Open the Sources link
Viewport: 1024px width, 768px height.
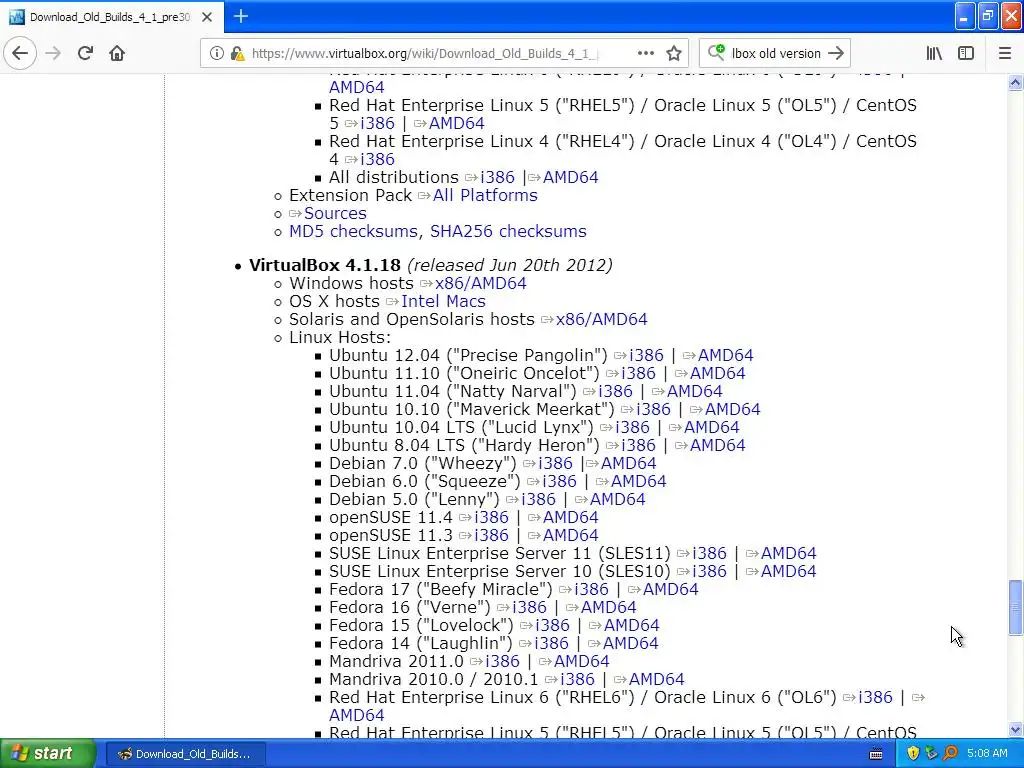(x=335, y=214)
